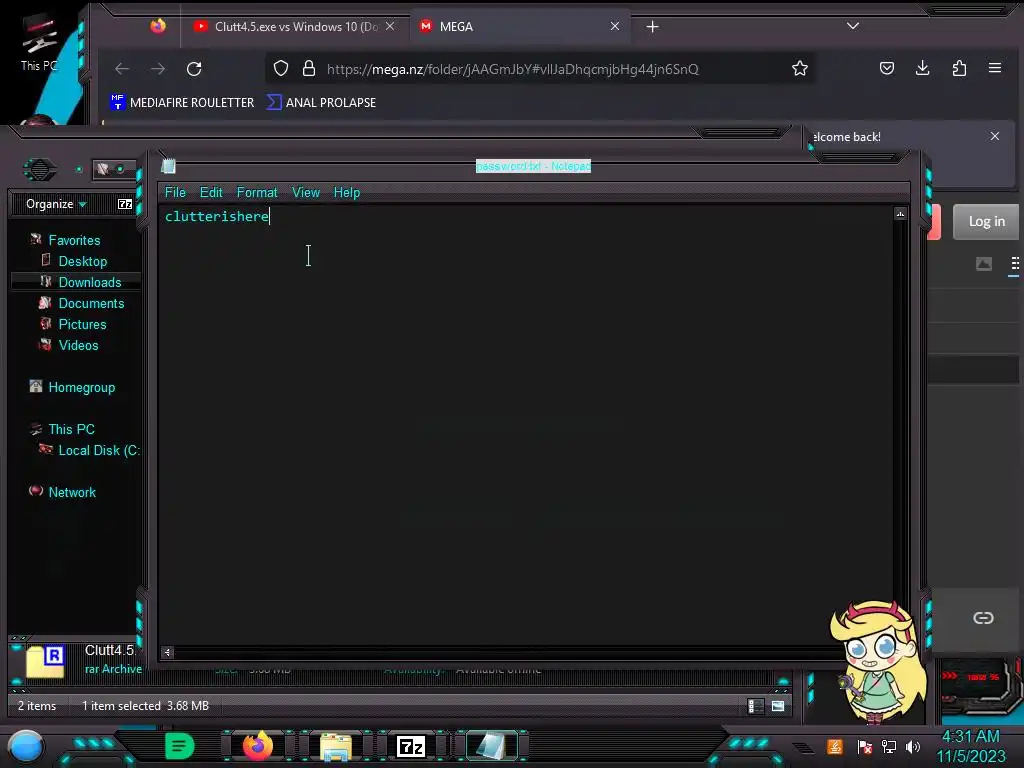
Task: Click the Star Butterfly desktop mascot
Action: [x=878, y=661]
